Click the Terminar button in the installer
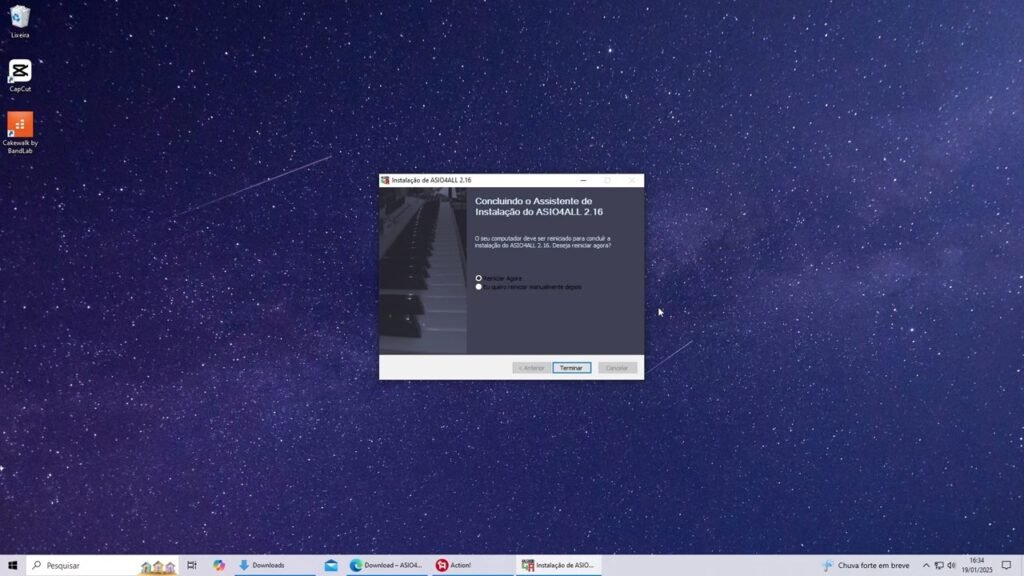This screenshot has width=1024, height=576. pos(571,368)
